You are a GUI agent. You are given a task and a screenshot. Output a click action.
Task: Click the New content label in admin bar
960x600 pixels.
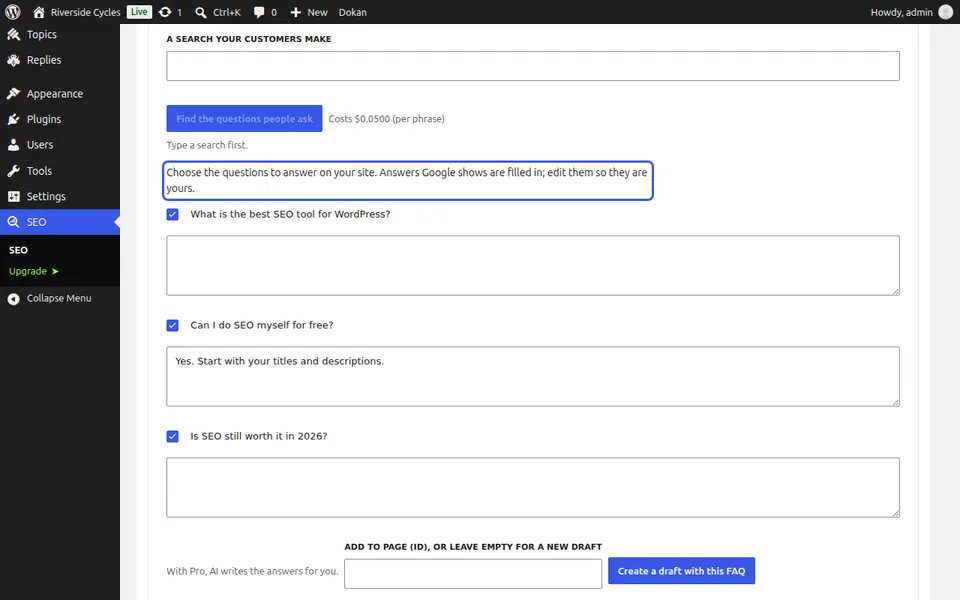(317, 12)
